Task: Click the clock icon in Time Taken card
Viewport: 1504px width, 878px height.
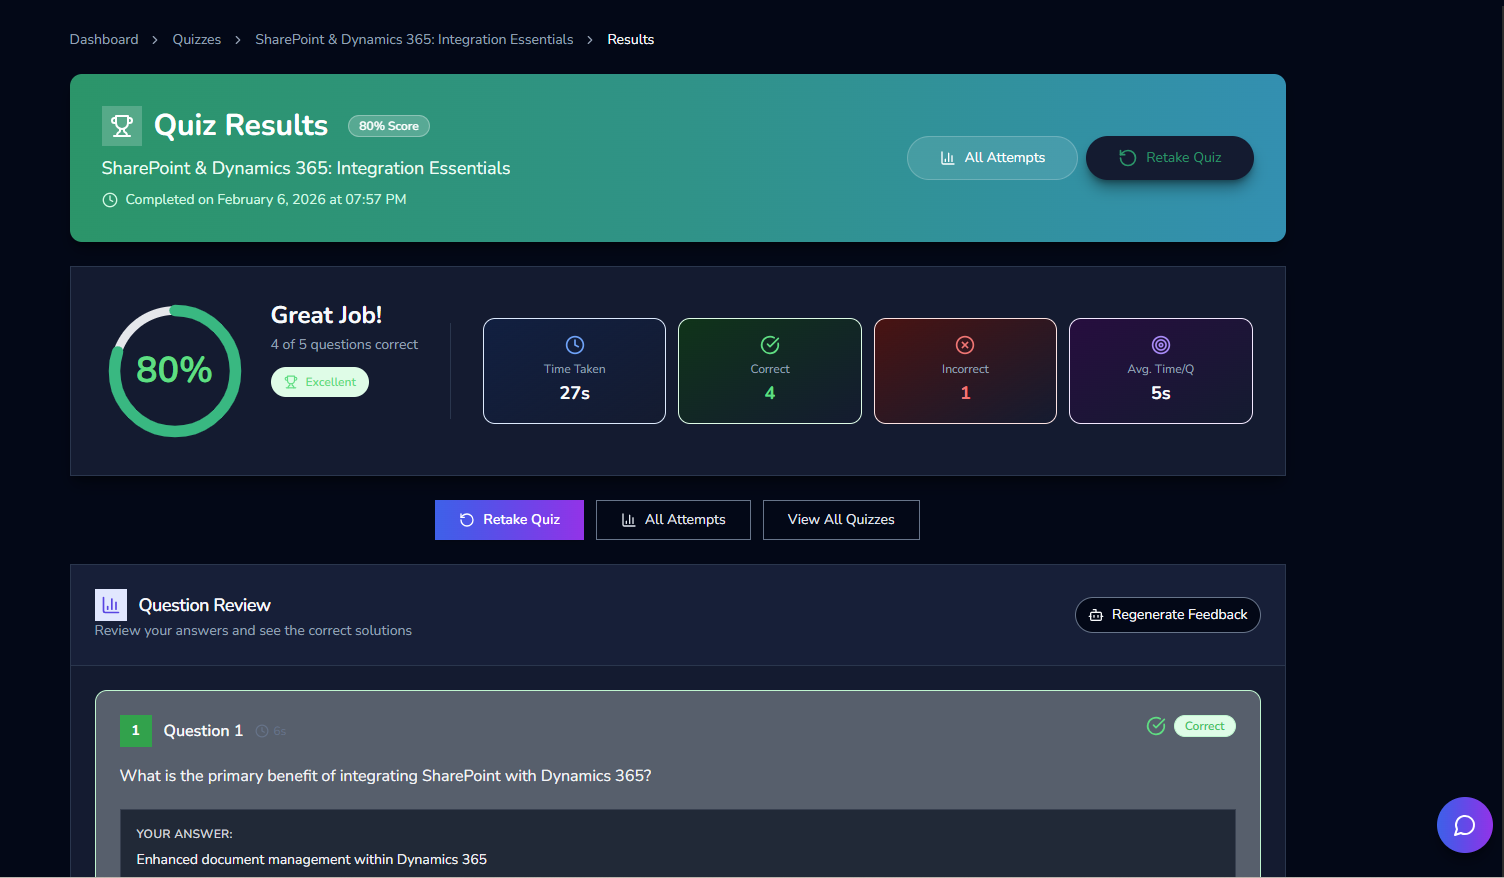Action: [574, 345]
